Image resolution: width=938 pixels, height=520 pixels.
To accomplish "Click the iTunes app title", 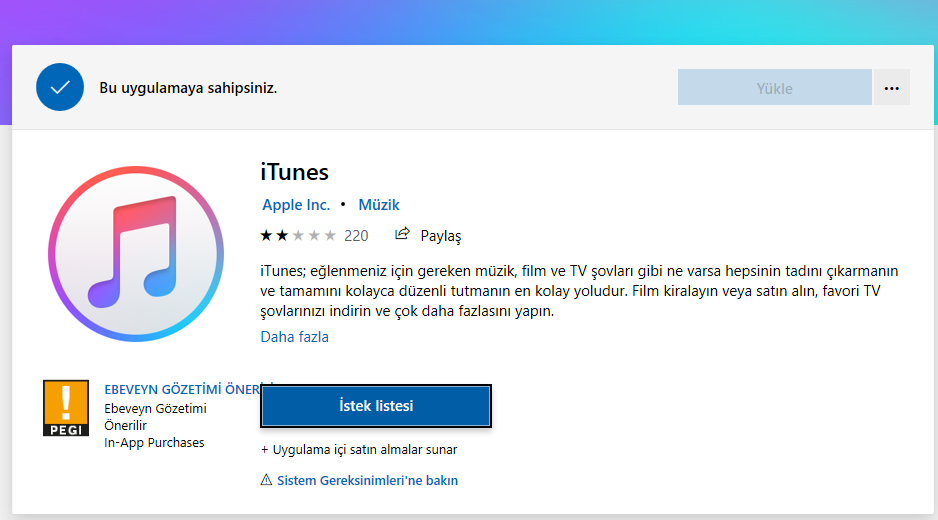I will pos(294,172).
